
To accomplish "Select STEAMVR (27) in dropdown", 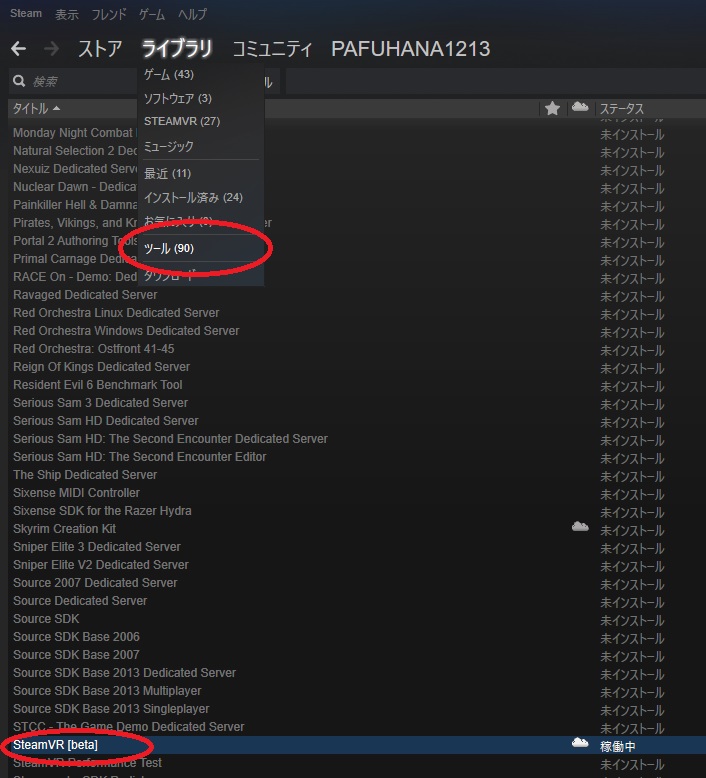I will click(182, 121).
